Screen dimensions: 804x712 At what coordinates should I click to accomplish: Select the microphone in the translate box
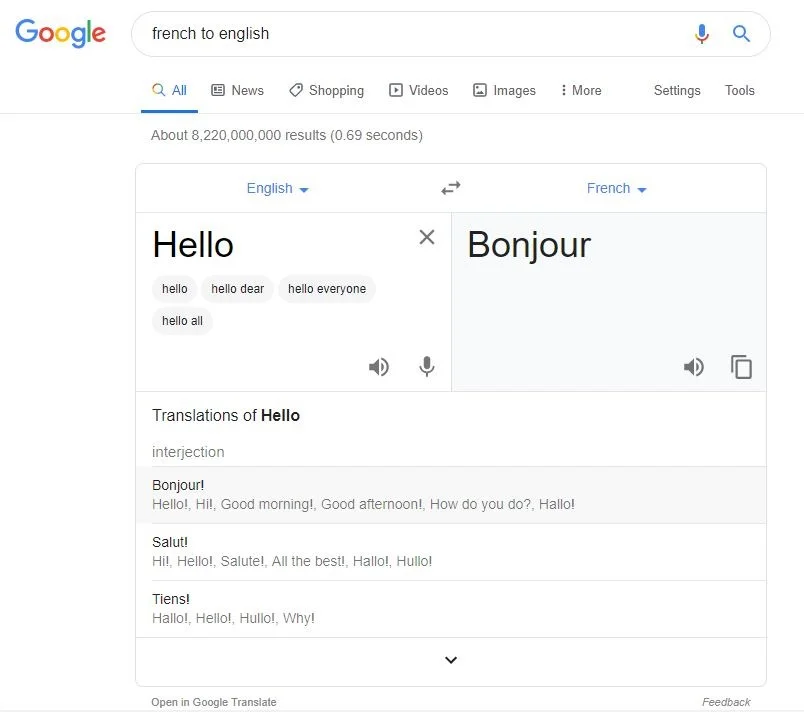[x=426, y=367]
